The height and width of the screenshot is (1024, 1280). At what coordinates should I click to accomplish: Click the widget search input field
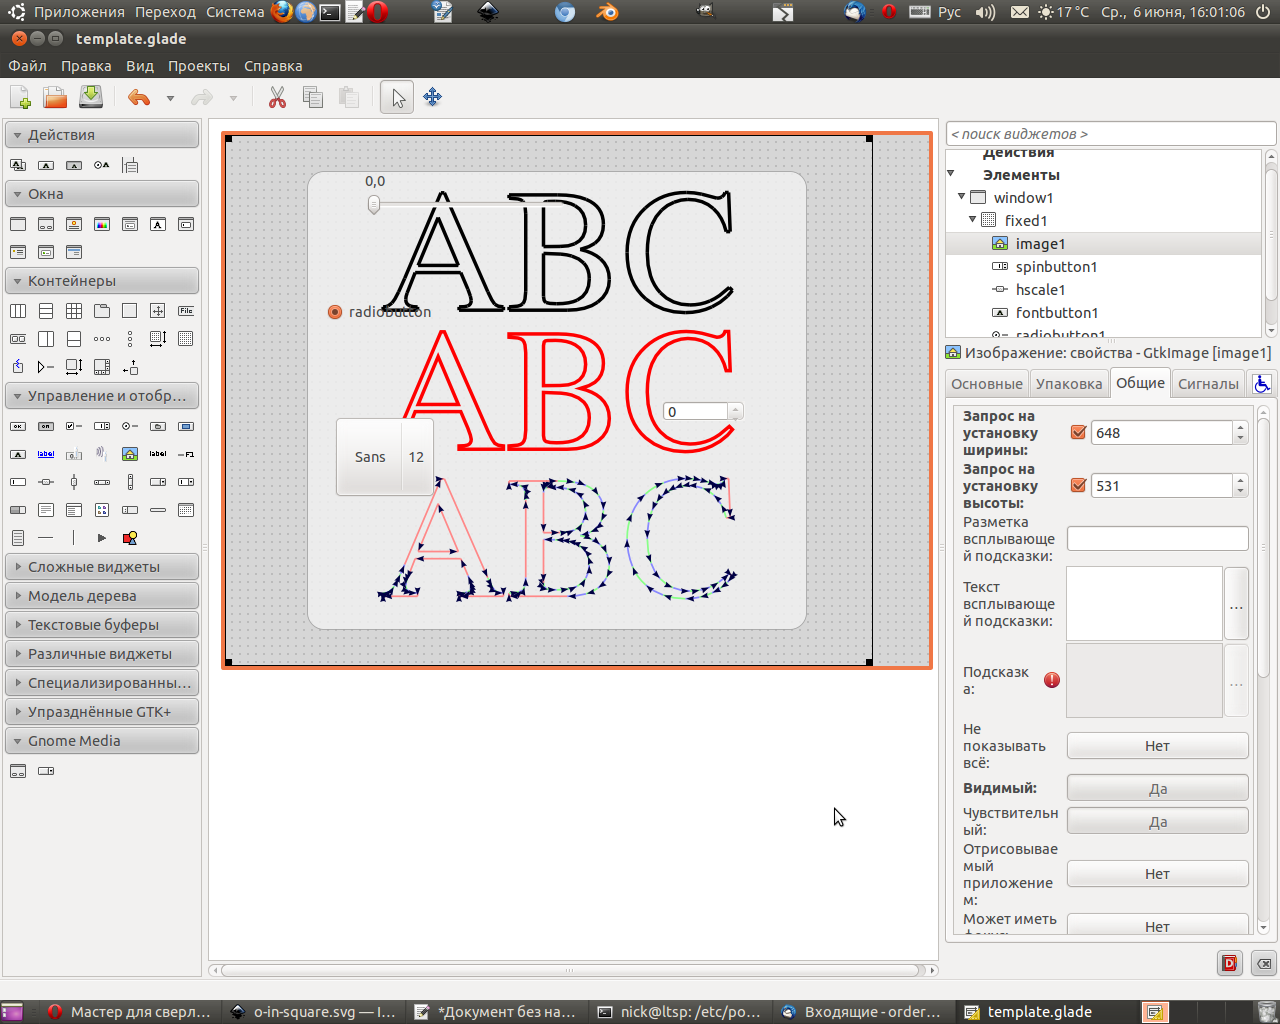click(x=1110, y=134)
